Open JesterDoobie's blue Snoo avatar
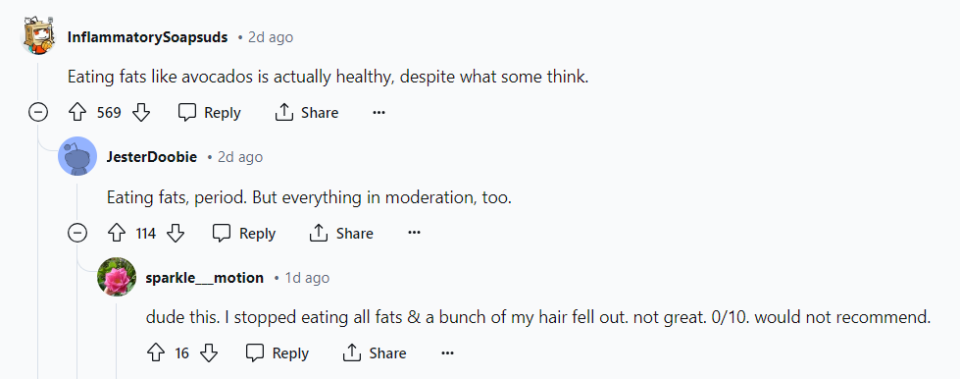Screen dimensions: 960x379 77,156
